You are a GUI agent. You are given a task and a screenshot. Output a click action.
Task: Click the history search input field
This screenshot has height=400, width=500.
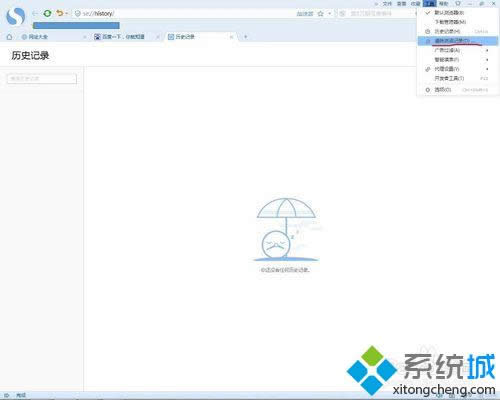42,79
